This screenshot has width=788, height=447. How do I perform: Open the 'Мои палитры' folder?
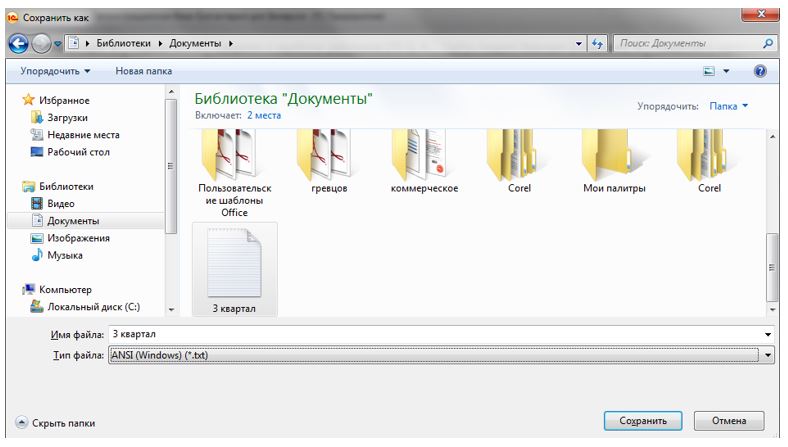tap(614, 160)
